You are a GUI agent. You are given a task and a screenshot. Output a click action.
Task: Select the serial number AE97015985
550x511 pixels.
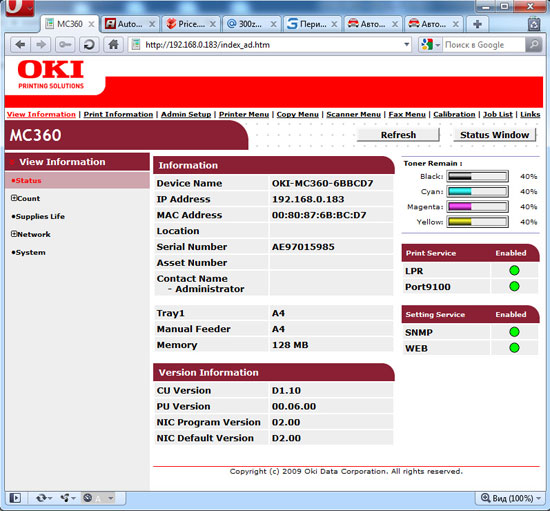tap(303, 247)
